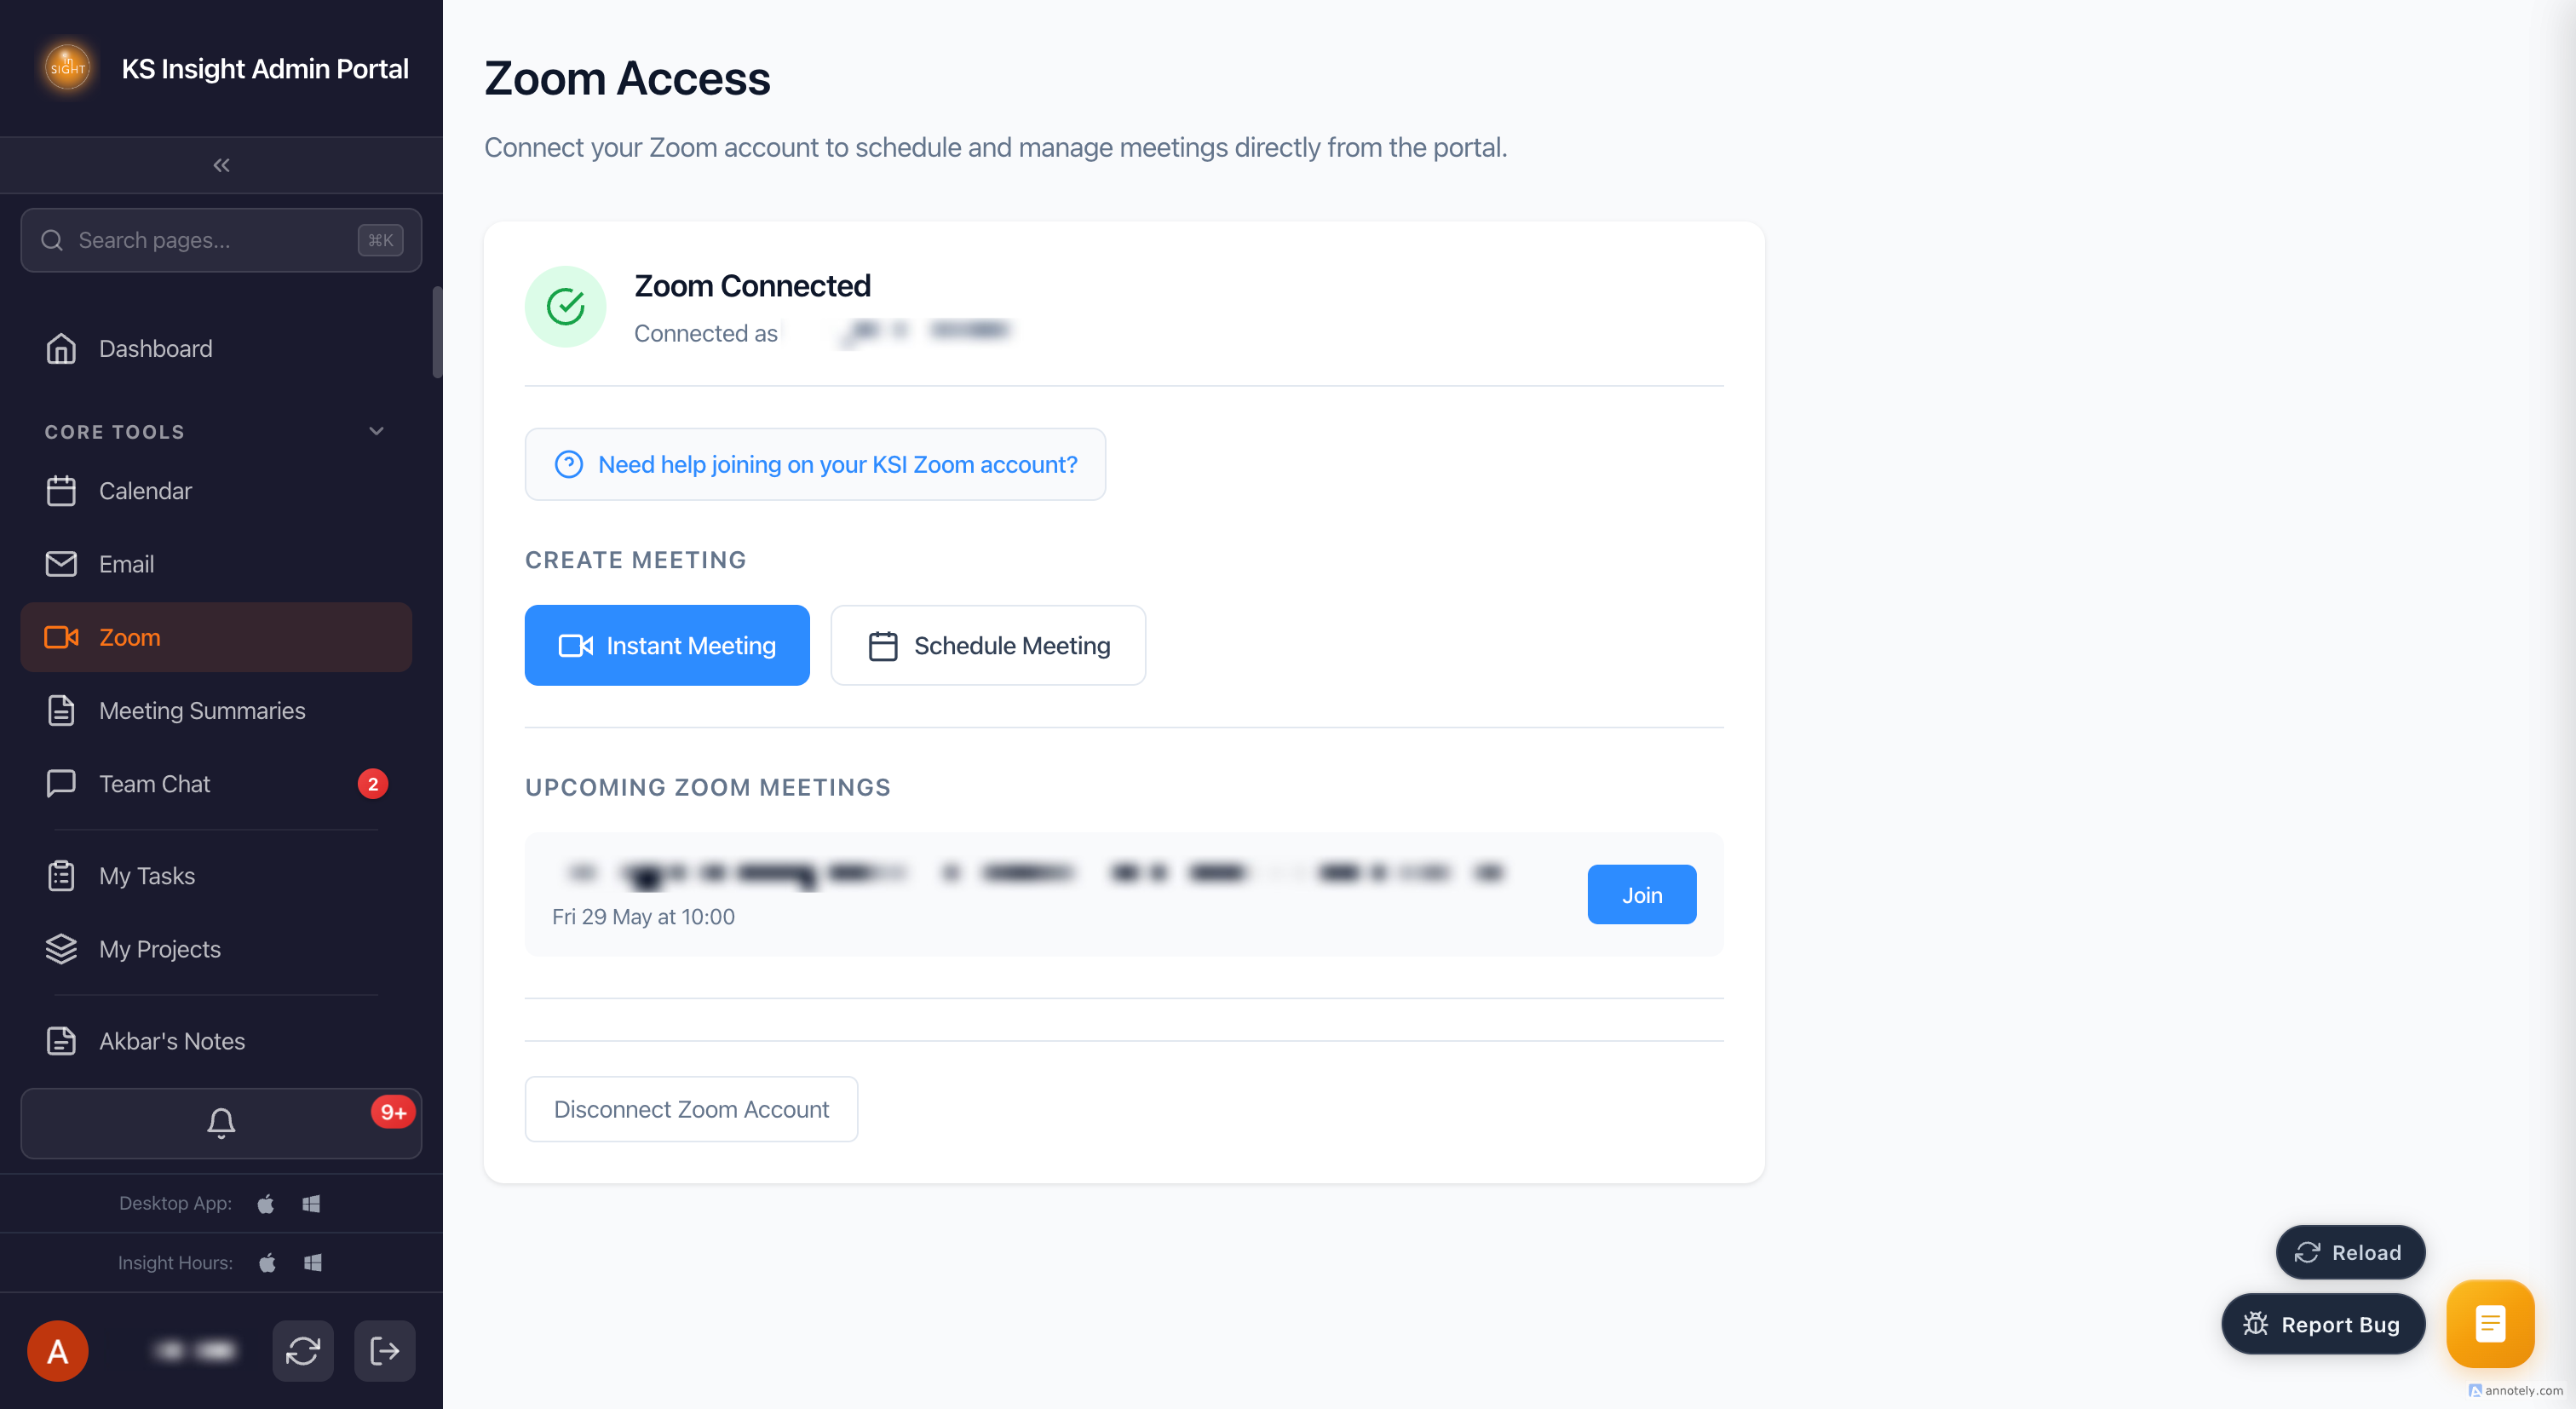
Task: Click the logout icon in sidebar footer
Action: click(x=385, y=1351)
